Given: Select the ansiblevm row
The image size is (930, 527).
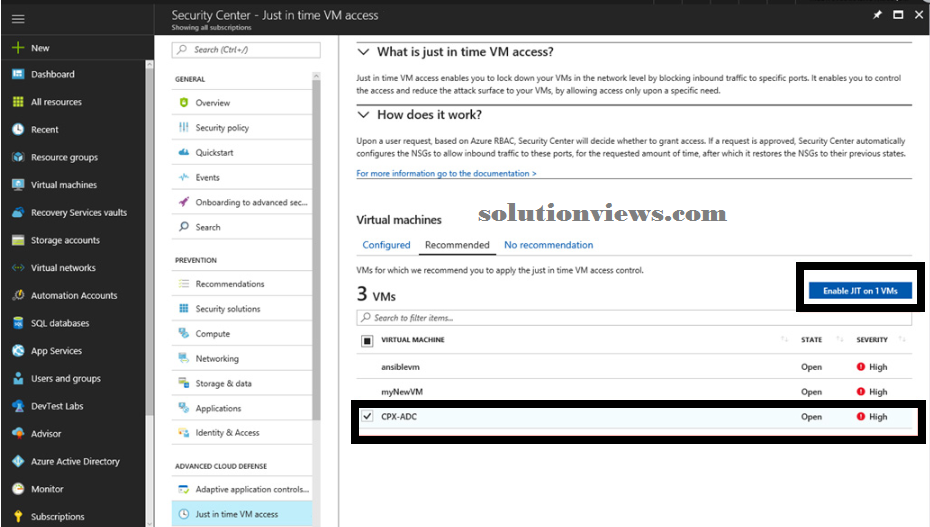Looking at the screenshot, I should click(x=634, y=367).
